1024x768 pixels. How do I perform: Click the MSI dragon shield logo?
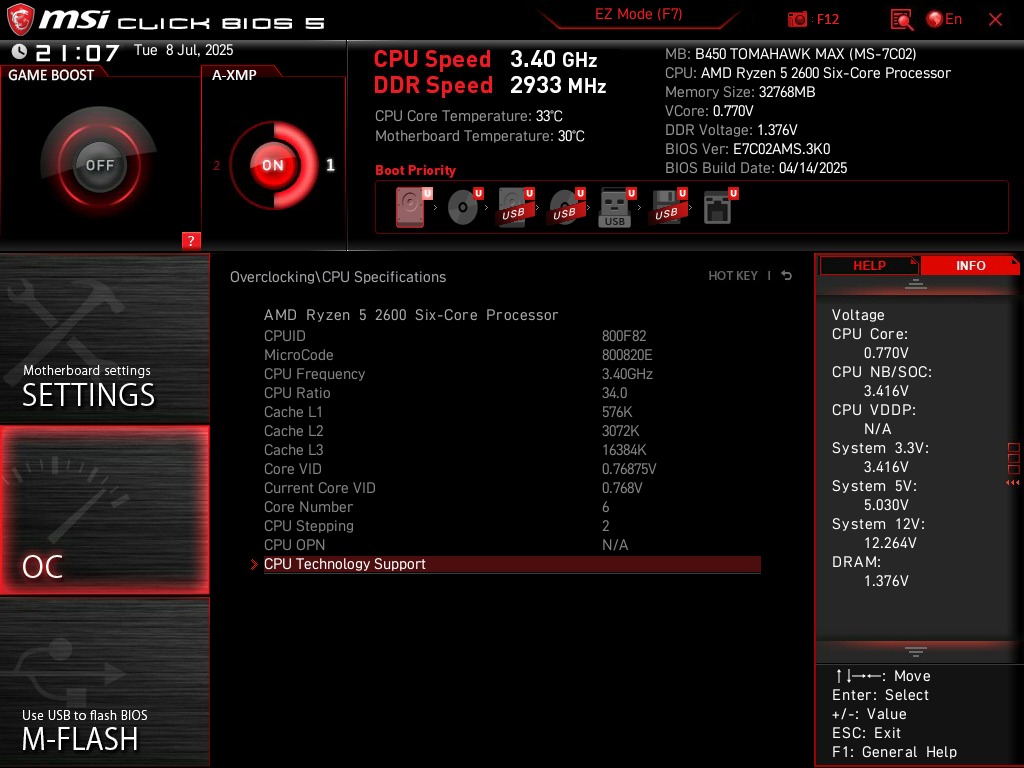pos(20,20)
